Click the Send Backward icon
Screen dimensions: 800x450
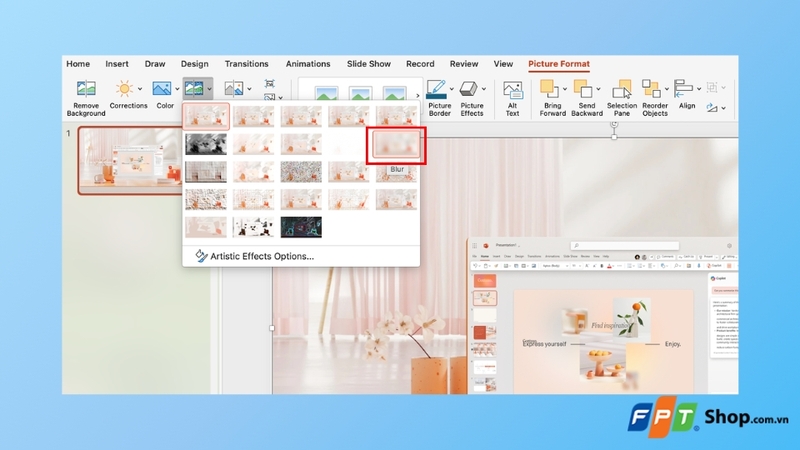coord(583,89)
